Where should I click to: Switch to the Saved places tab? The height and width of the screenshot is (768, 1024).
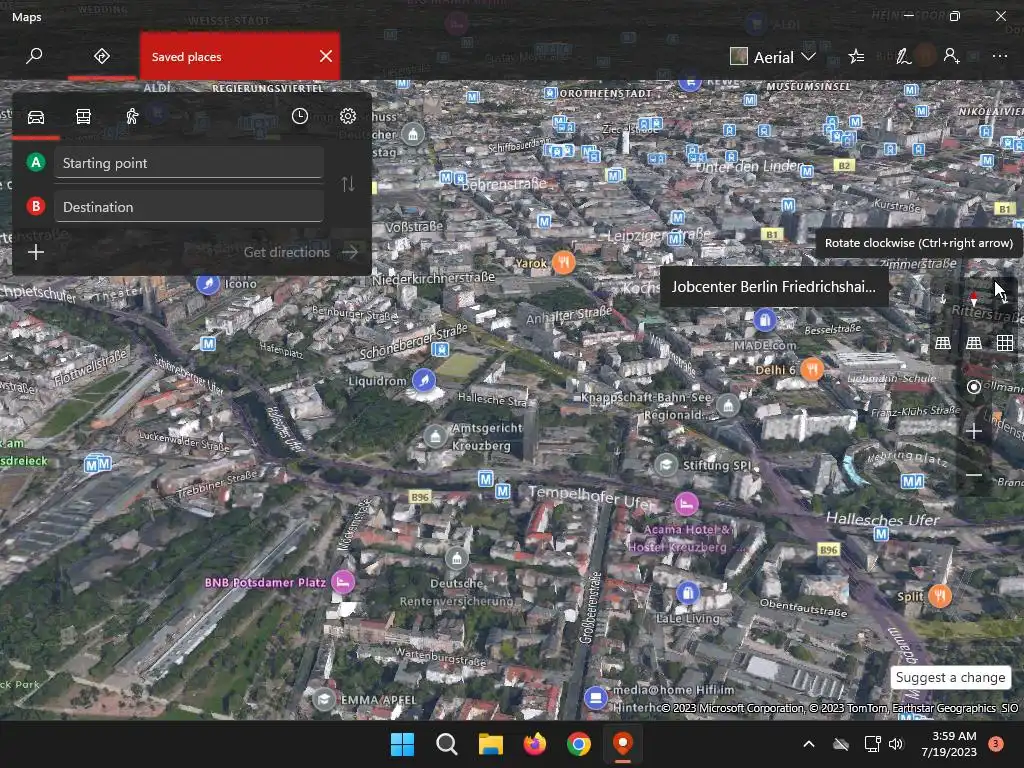tap(240, 57)
